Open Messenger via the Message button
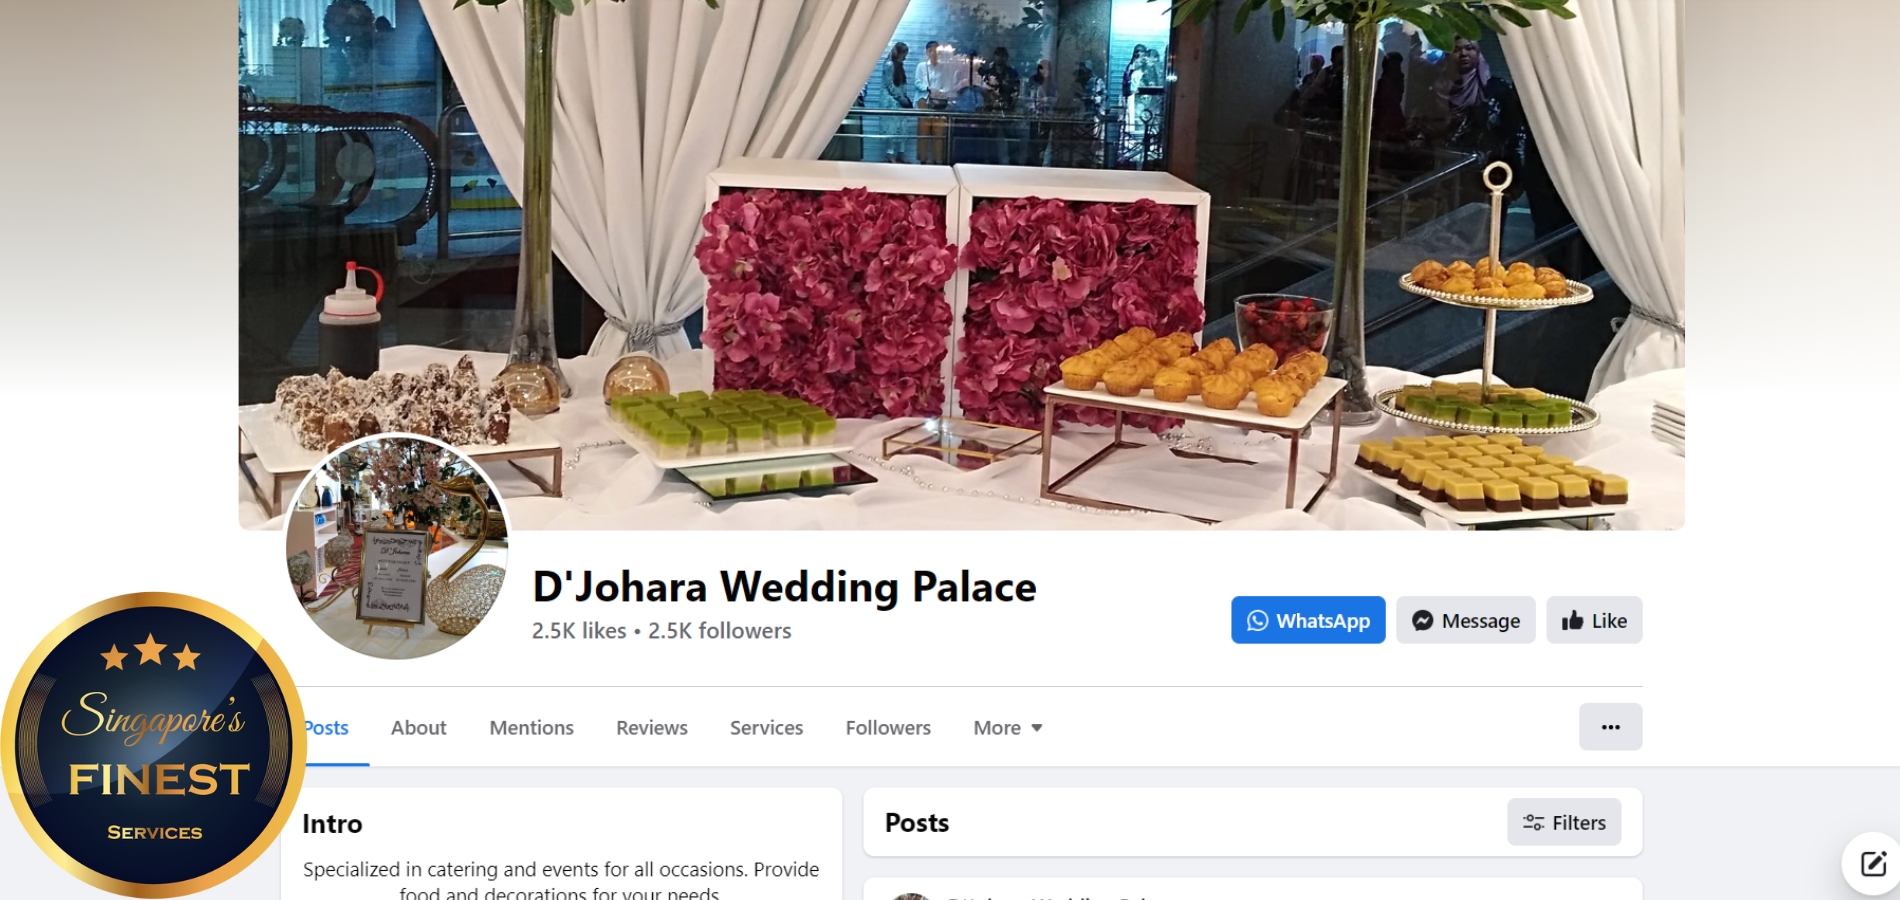Screen dimensions: 1900x900 click(1465, 620)
